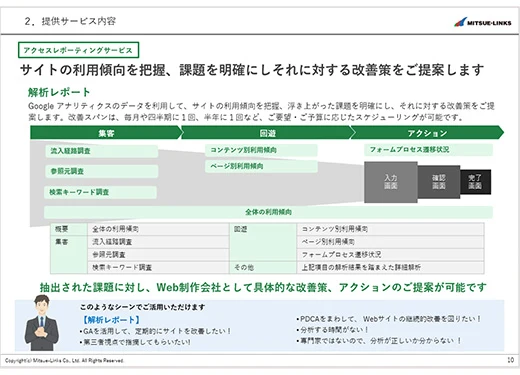
Task: Click '流入経路調査' label in the funnel diagram
Action: pyautogui.click(x=102, y=151)
